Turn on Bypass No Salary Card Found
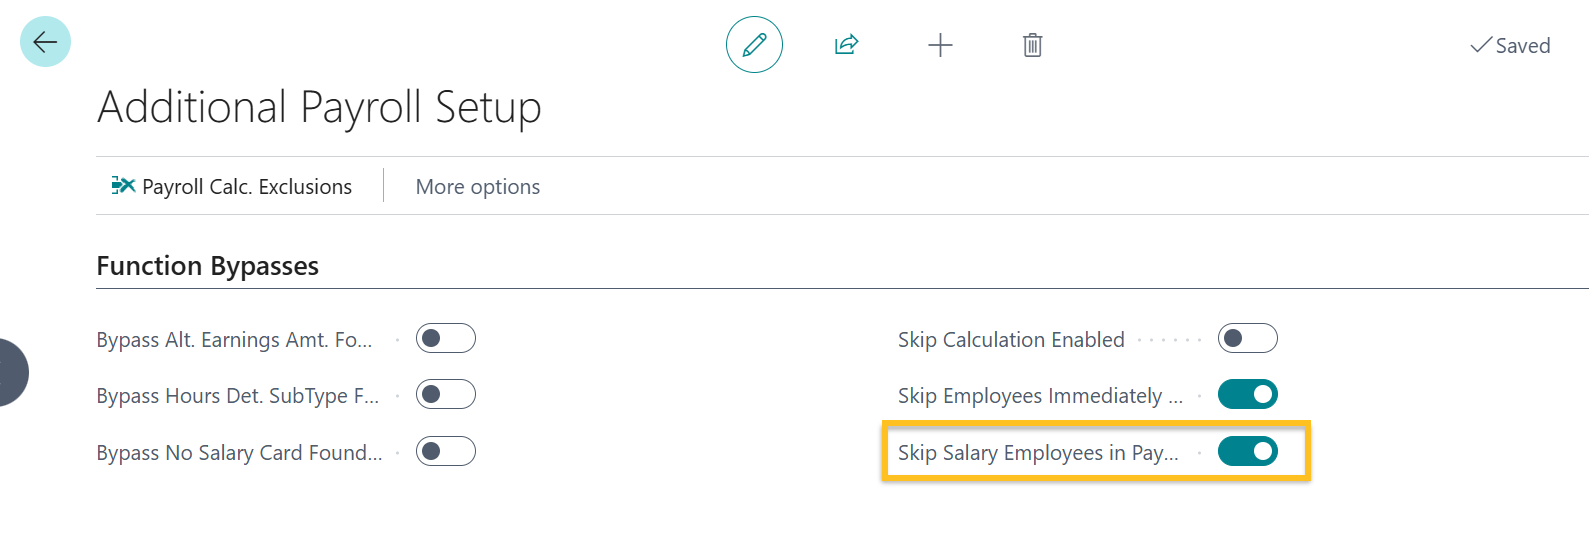This screenshot has height=548, width=1589. coord(446,452)
